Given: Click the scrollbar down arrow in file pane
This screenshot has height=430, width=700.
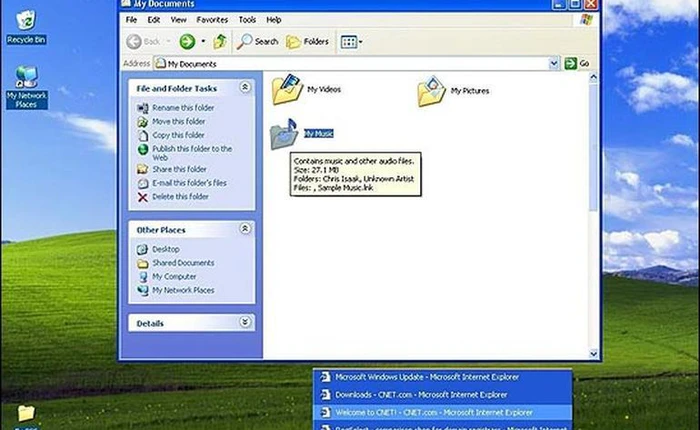Looking at the screenshot, I should coord(593,354).
